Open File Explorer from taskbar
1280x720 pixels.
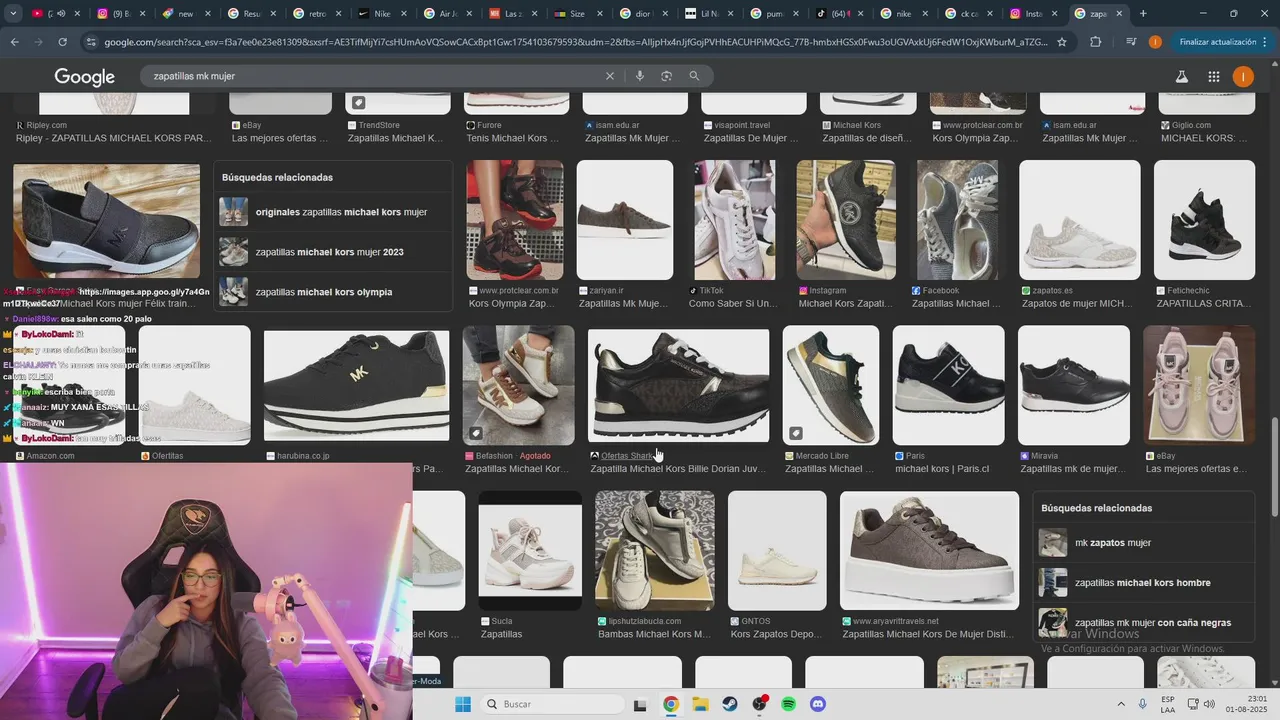pyautogui.click(x=700, y=704)
